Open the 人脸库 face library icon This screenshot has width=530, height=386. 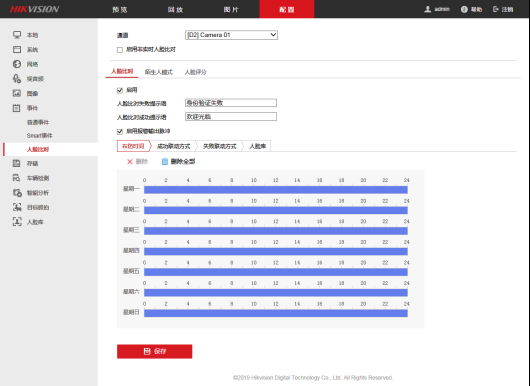tap(17, 222)
